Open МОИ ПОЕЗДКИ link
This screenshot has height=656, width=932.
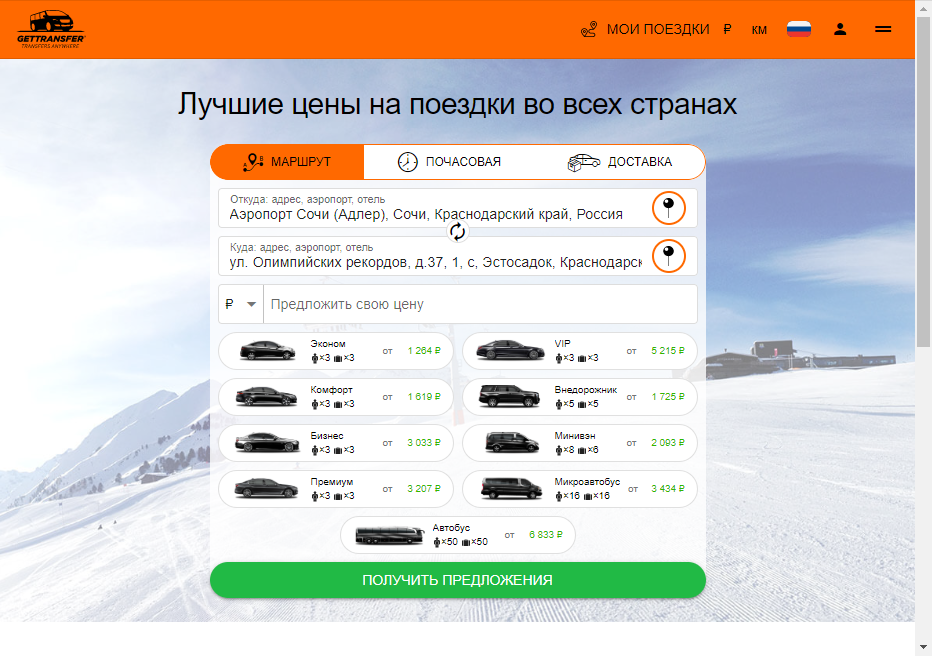658,29
